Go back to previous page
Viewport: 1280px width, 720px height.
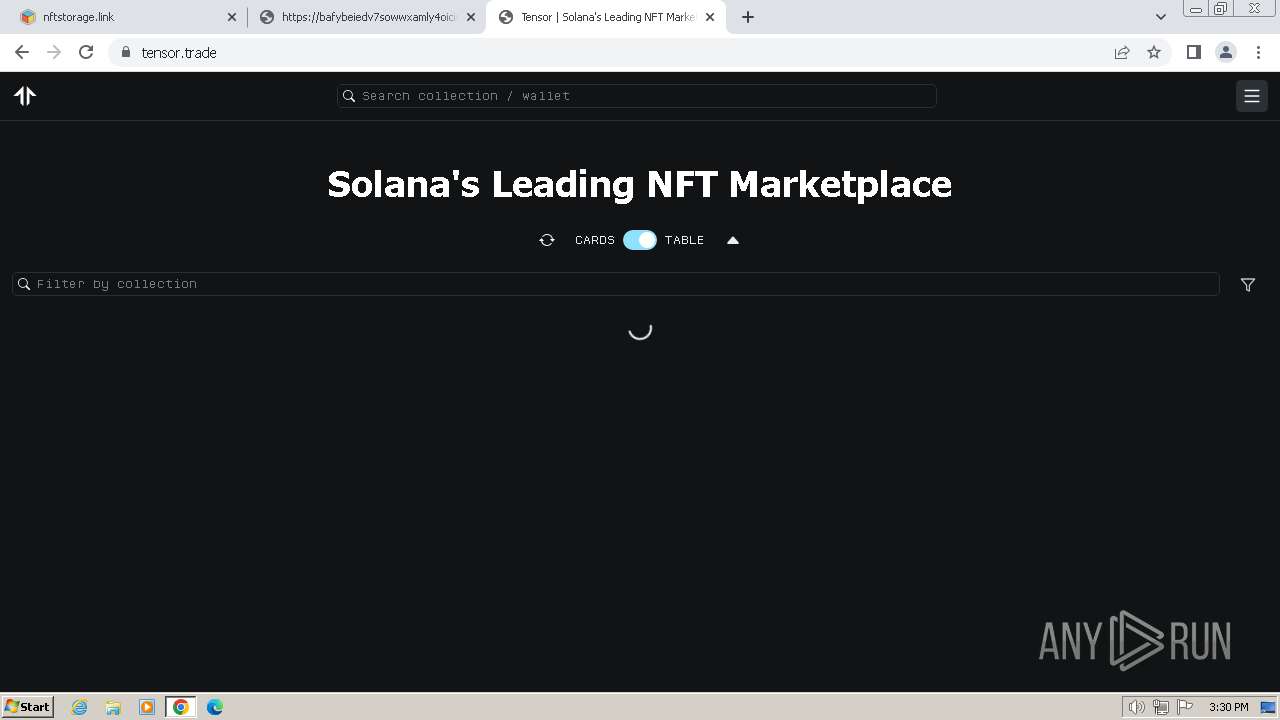tap(22, 52)
